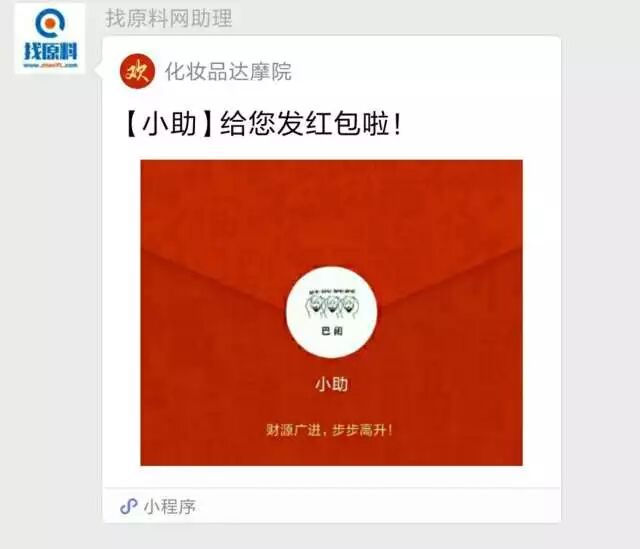The width and height of the screenshot is (640, 549).
Task: Click the gray chat background beside the card
Action: (x=600, y=286)
